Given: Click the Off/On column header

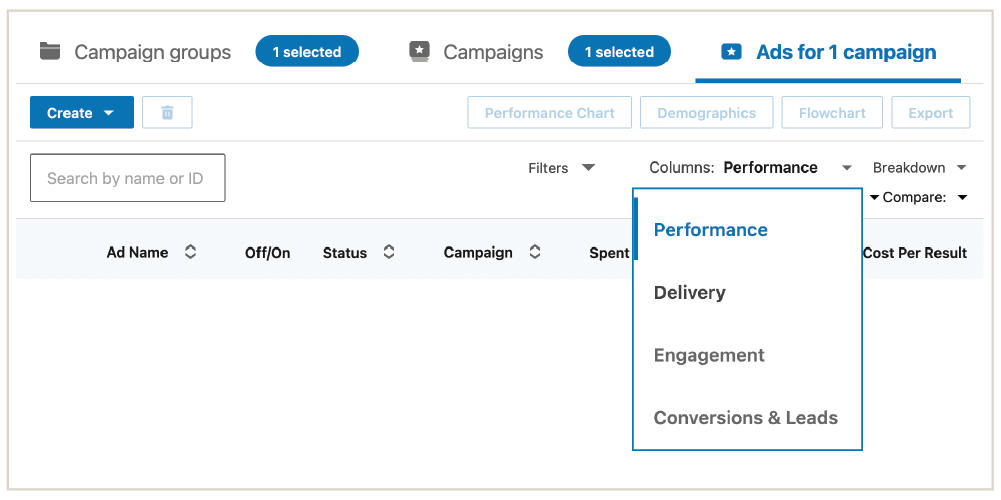Looking at the screenshot, I should 267,253.
